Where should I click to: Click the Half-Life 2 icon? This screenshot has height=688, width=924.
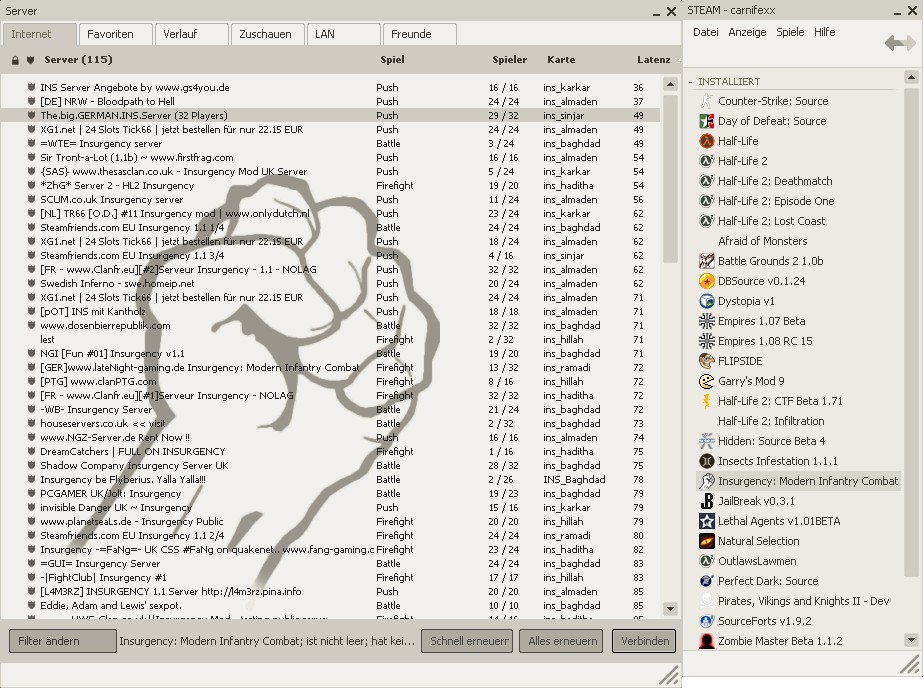pyautogui.click(x=706, y=161)
